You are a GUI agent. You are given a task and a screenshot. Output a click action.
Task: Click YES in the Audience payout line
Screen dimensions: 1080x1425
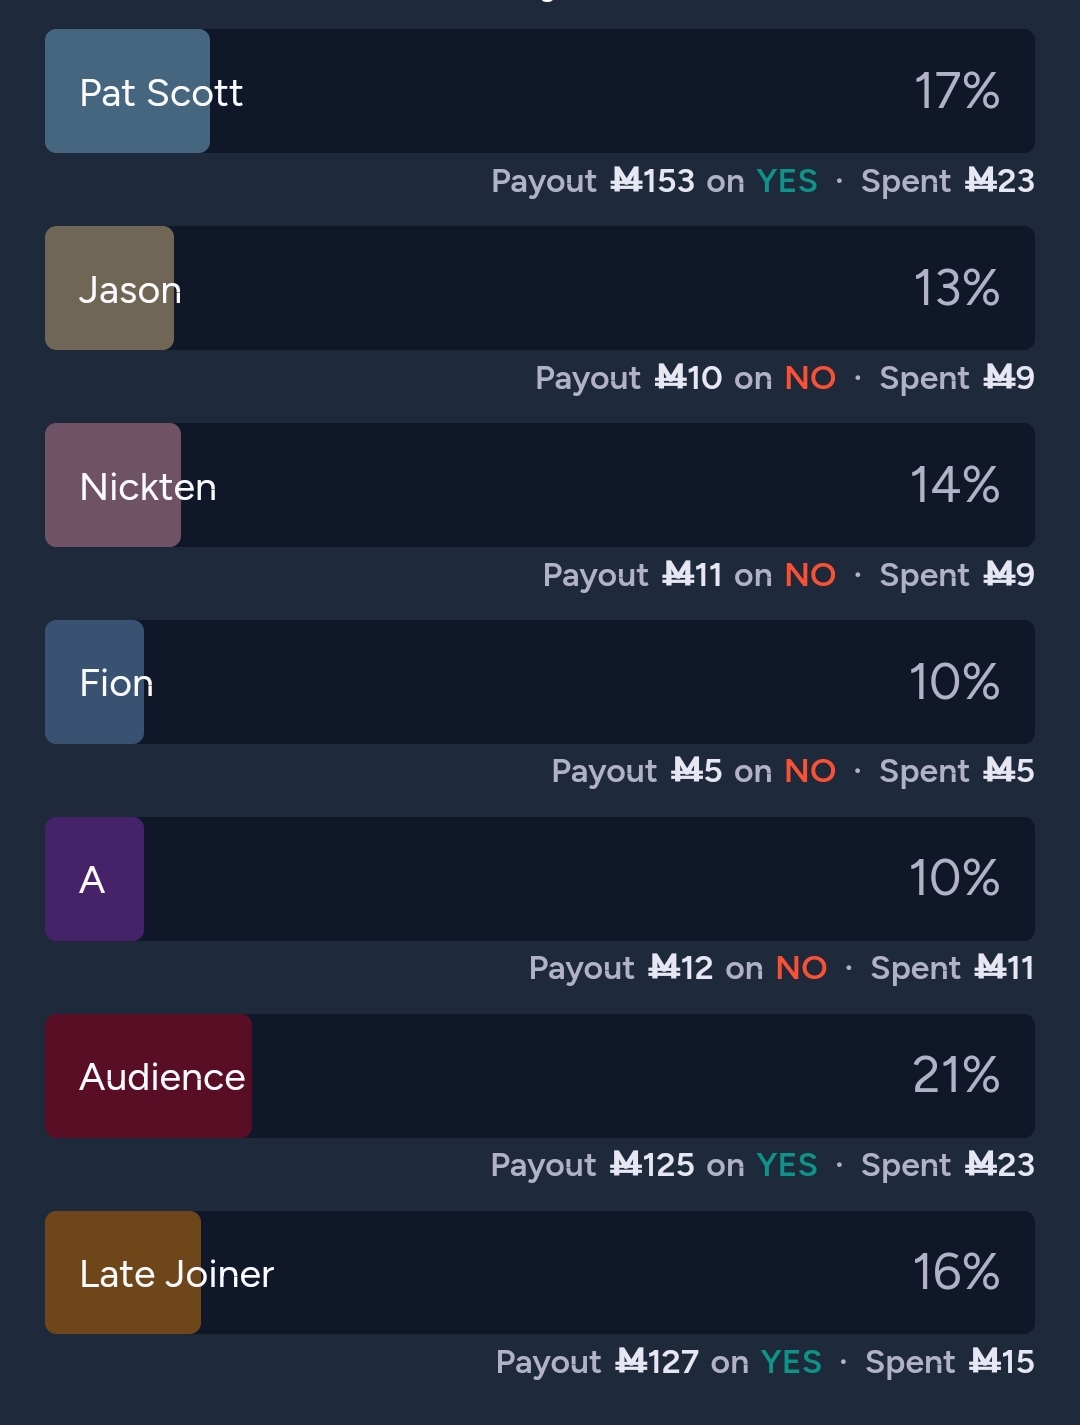coord(787,1165)
